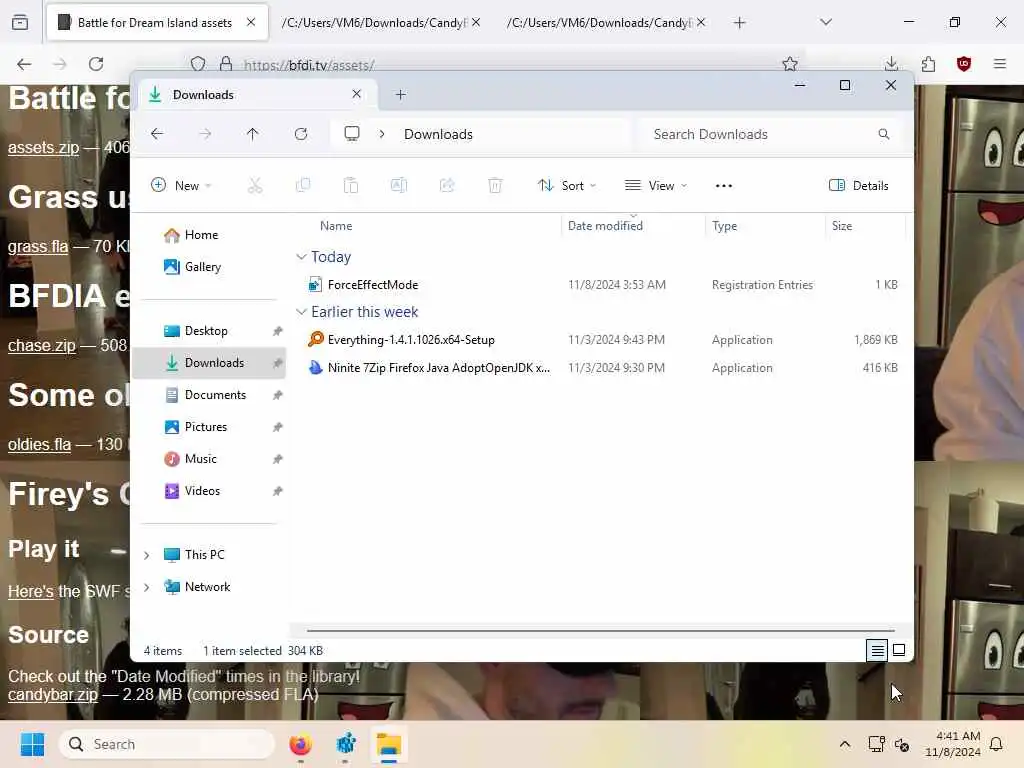This screenshot has width=1024, height=768.
Task: Open a new Firefox tab
Action: 739,23
